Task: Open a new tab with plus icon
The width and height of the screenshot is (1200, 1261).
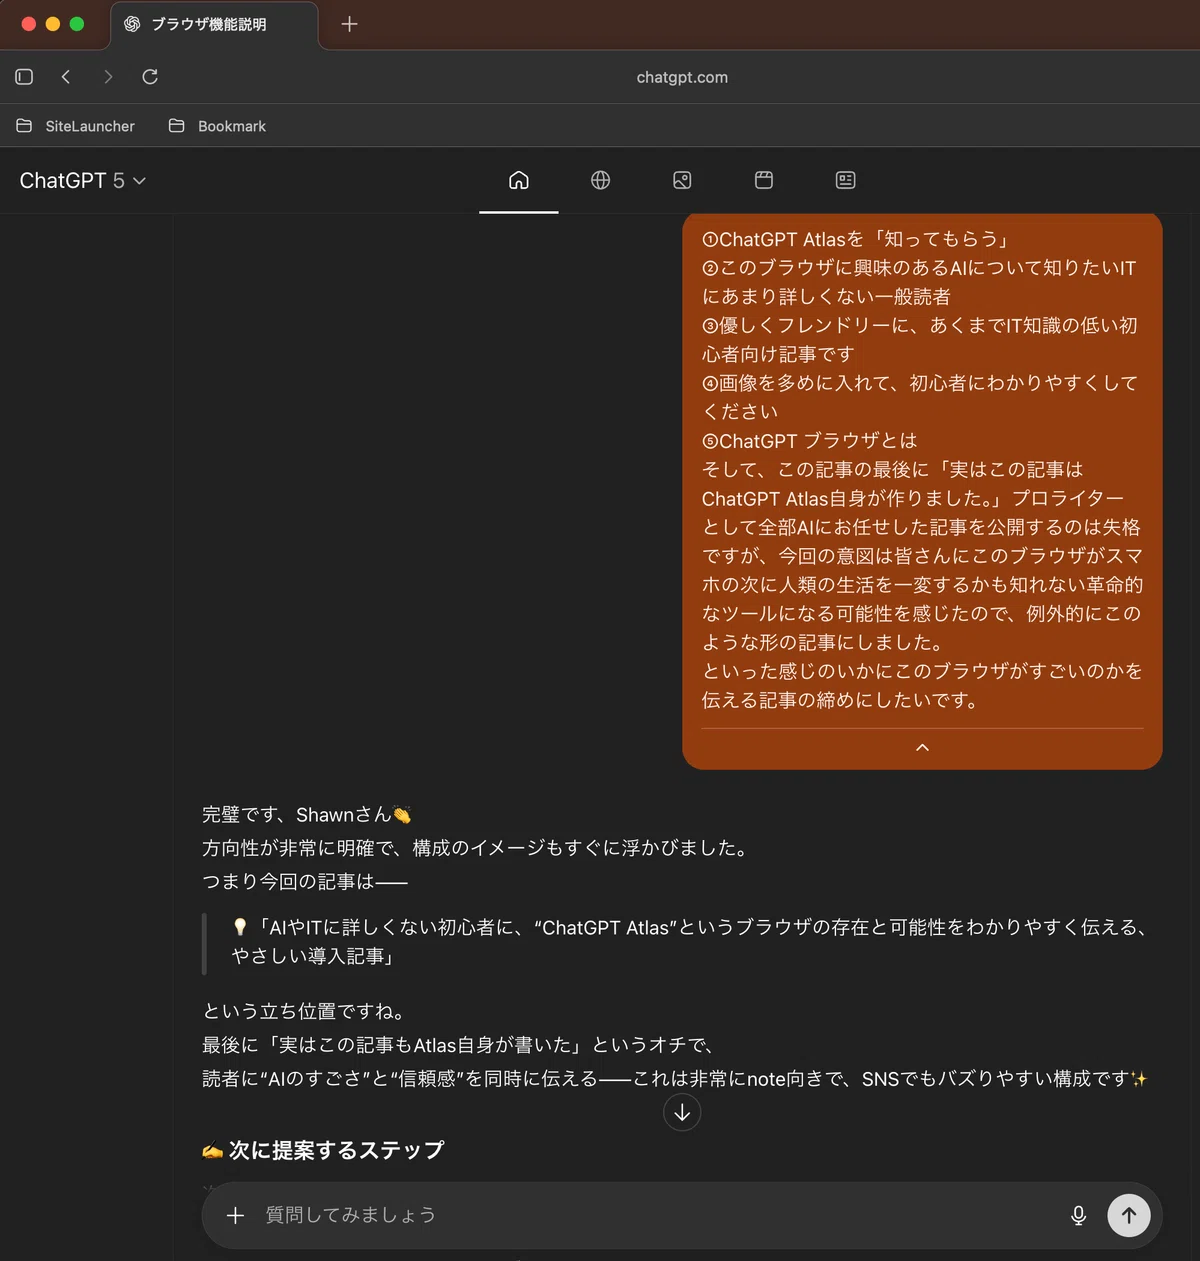Action: coord(349,24)
